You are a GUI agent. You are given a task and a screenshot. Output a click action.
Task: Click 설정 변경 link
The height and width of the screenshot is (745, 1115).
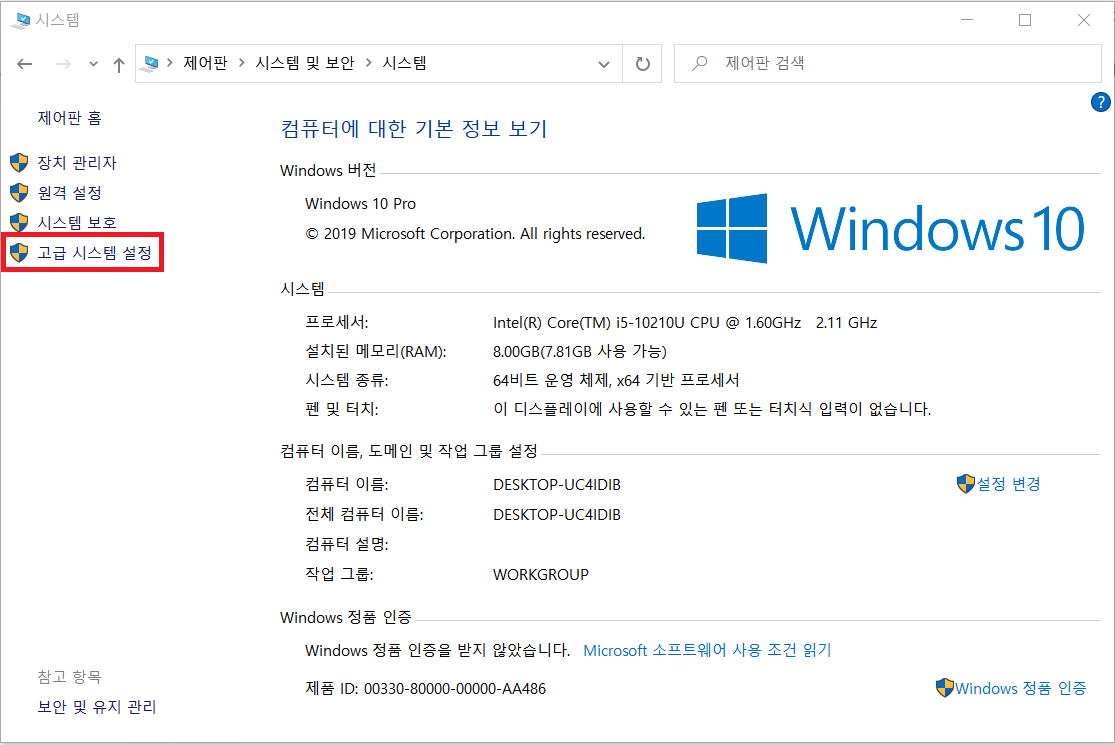tap(1008, 484)
